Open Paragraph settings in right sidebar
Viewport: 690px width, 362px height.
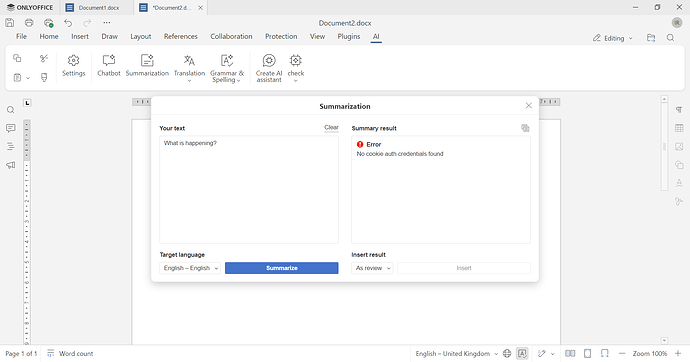click(679, 110)
